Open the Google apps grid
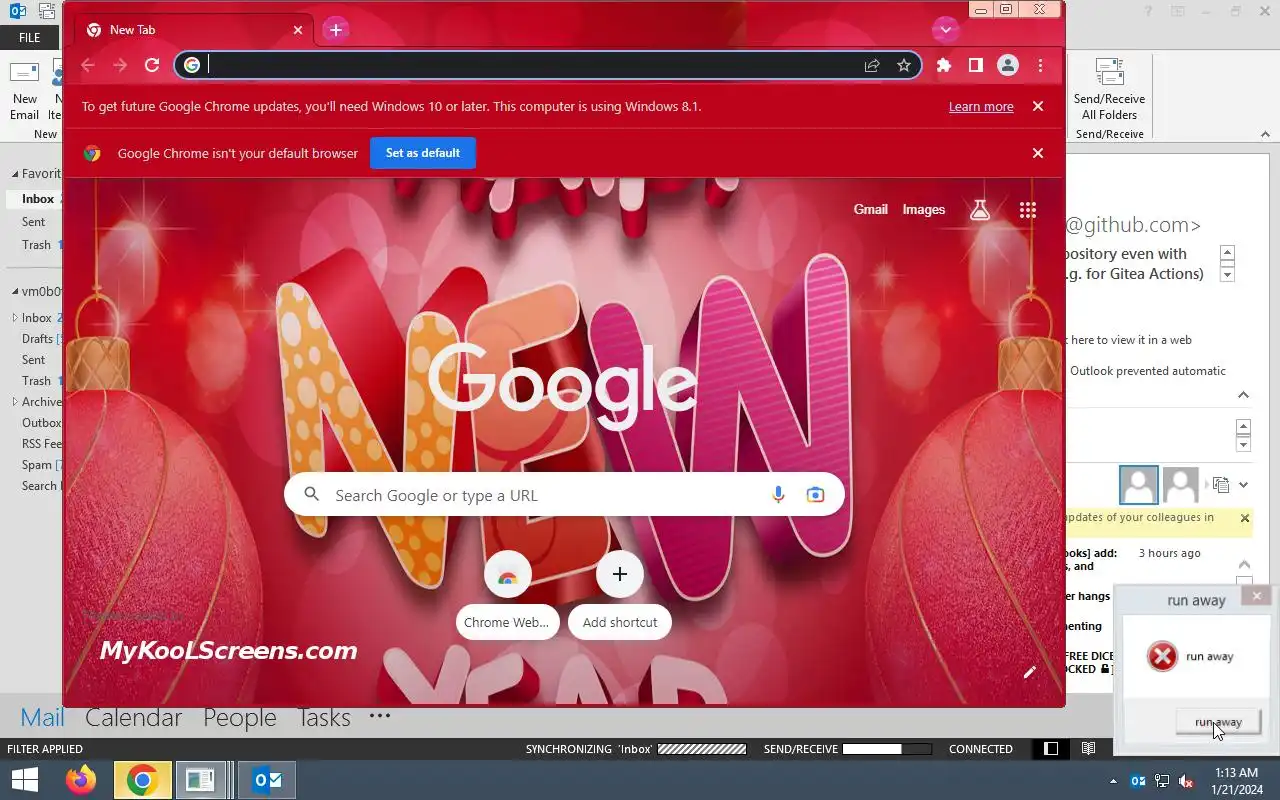 tap(1028, 209)
